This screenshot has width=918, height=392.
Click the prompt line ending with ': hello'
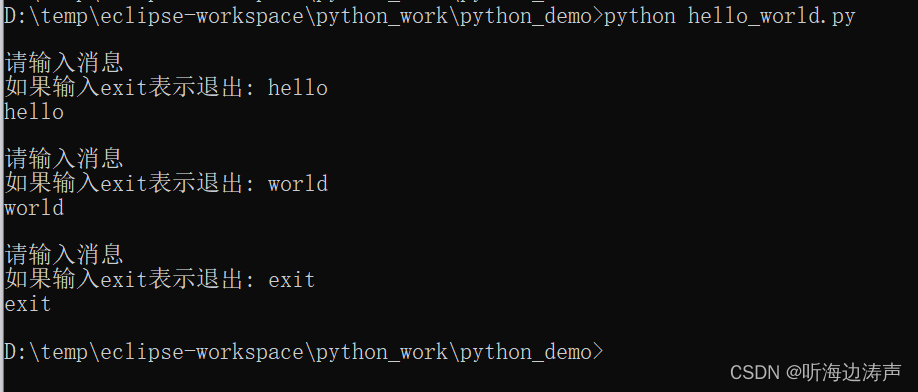[166, 88]
